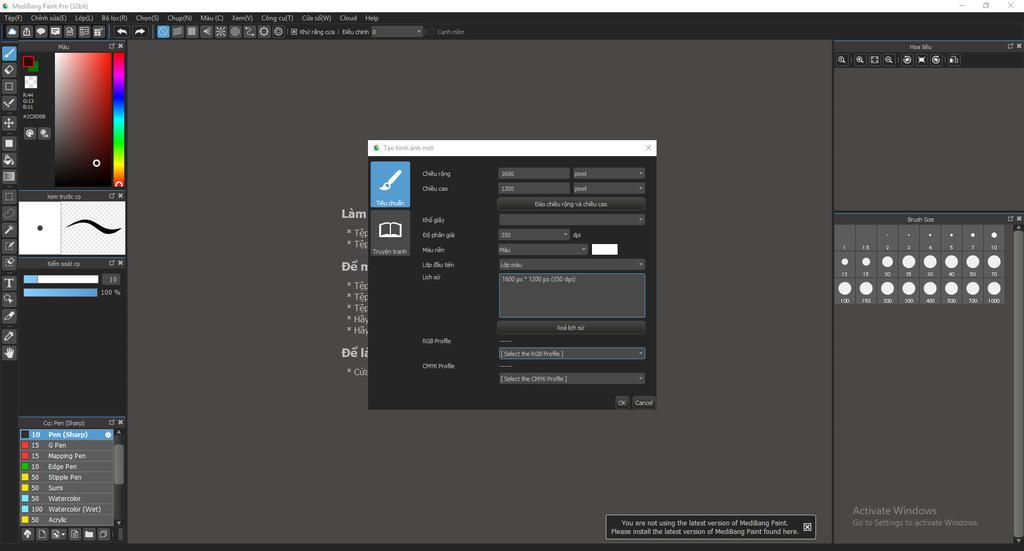Viewport: 1024px width, 551px height.
Task: Click Đảo chiều rộng và chiều cao button
Action: [571, 204]
